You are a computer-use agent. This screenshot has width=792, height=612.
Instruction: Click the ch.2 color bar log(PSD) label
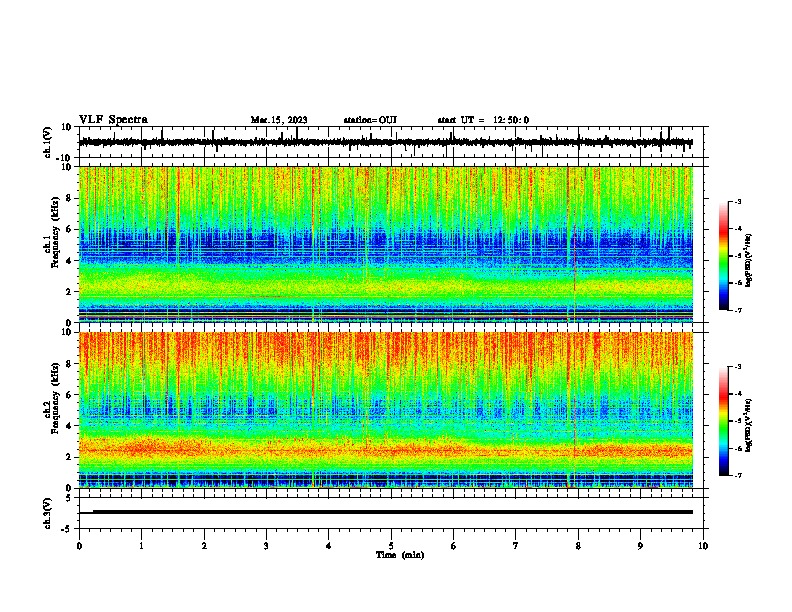(x=749, y=425)
